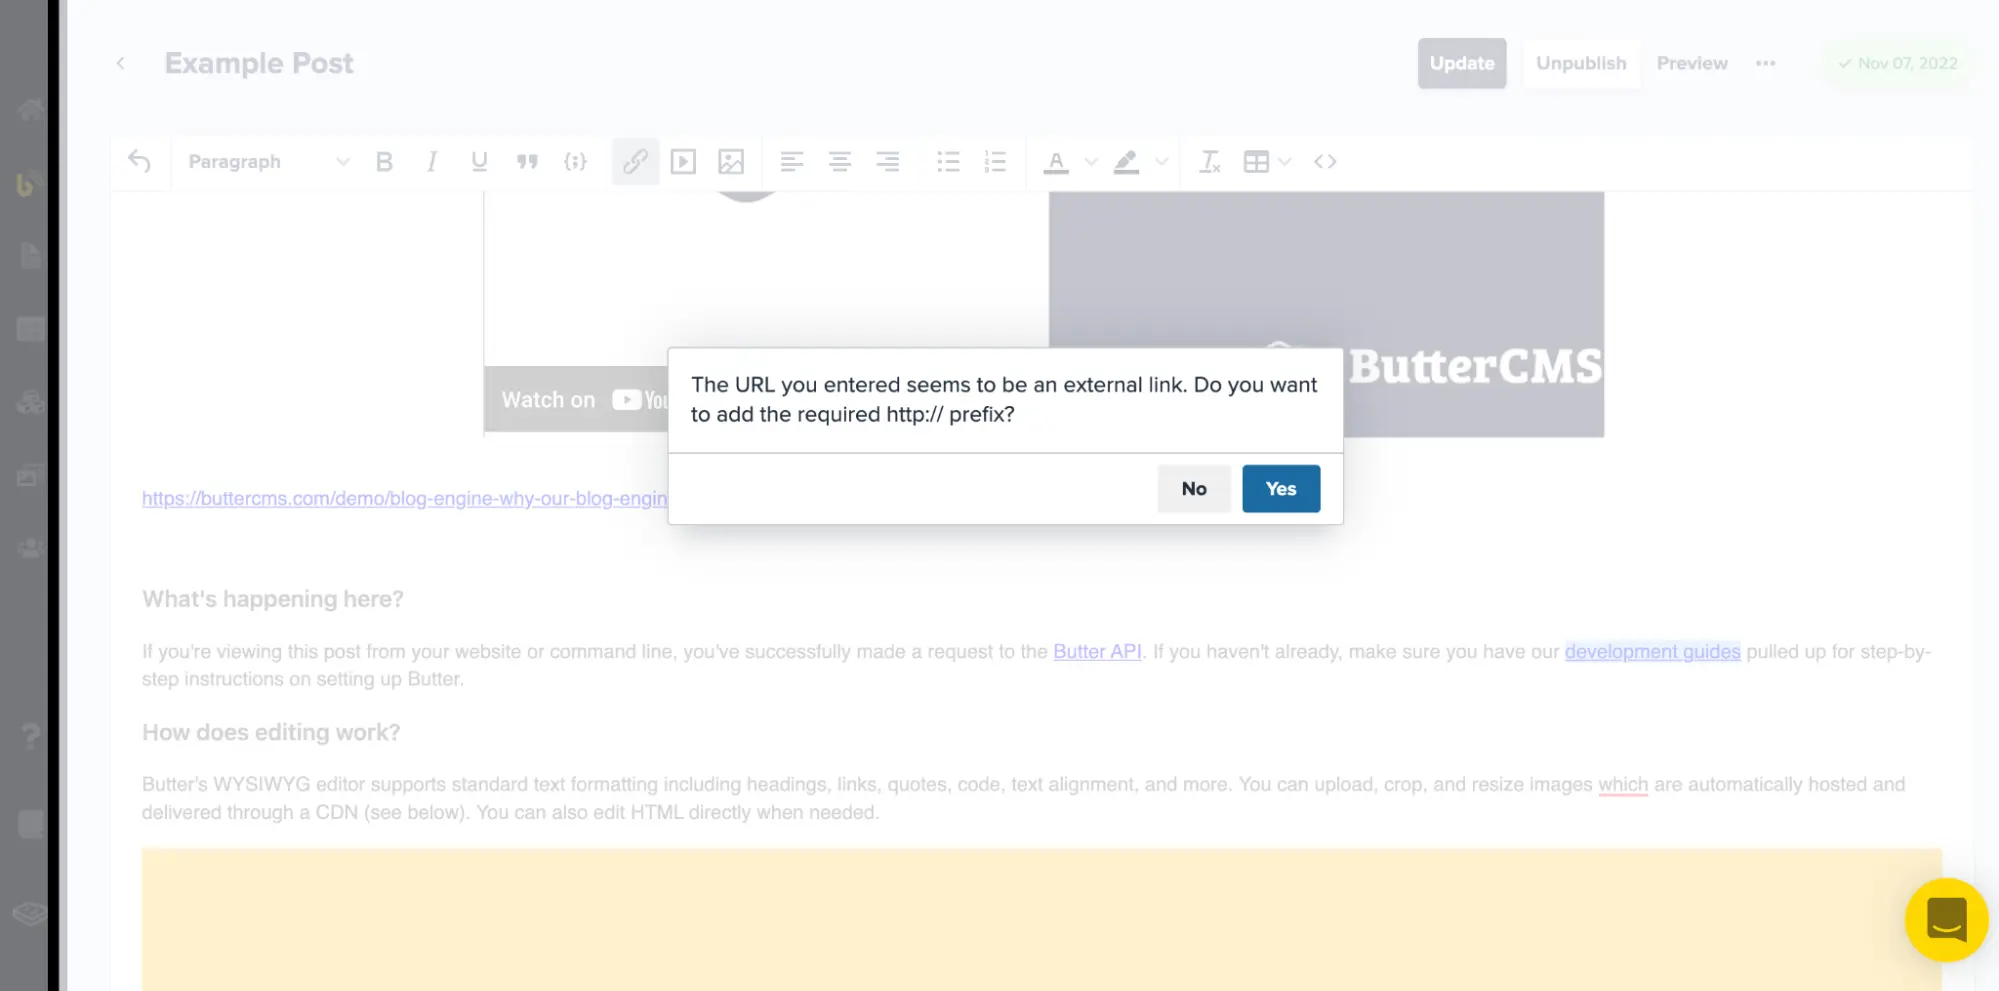Insert an image
The width and height of the screenshot is (1999, 991).
coord(731,161)
